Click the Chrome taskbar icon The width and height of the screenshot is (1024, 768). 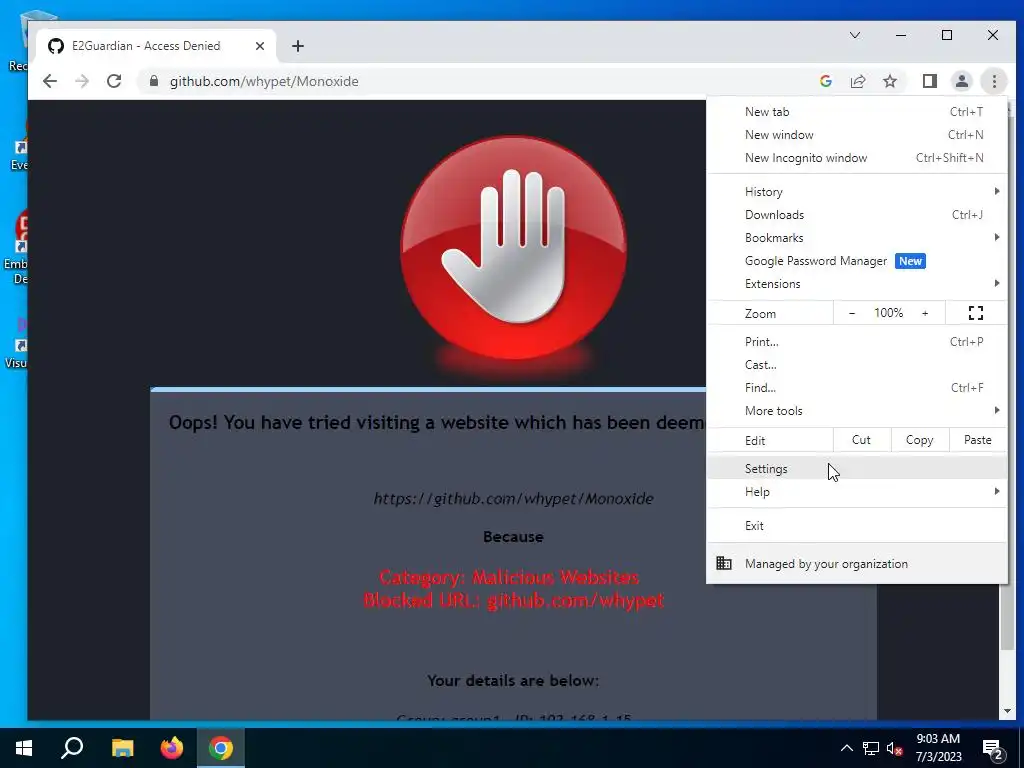pos(221,748)
